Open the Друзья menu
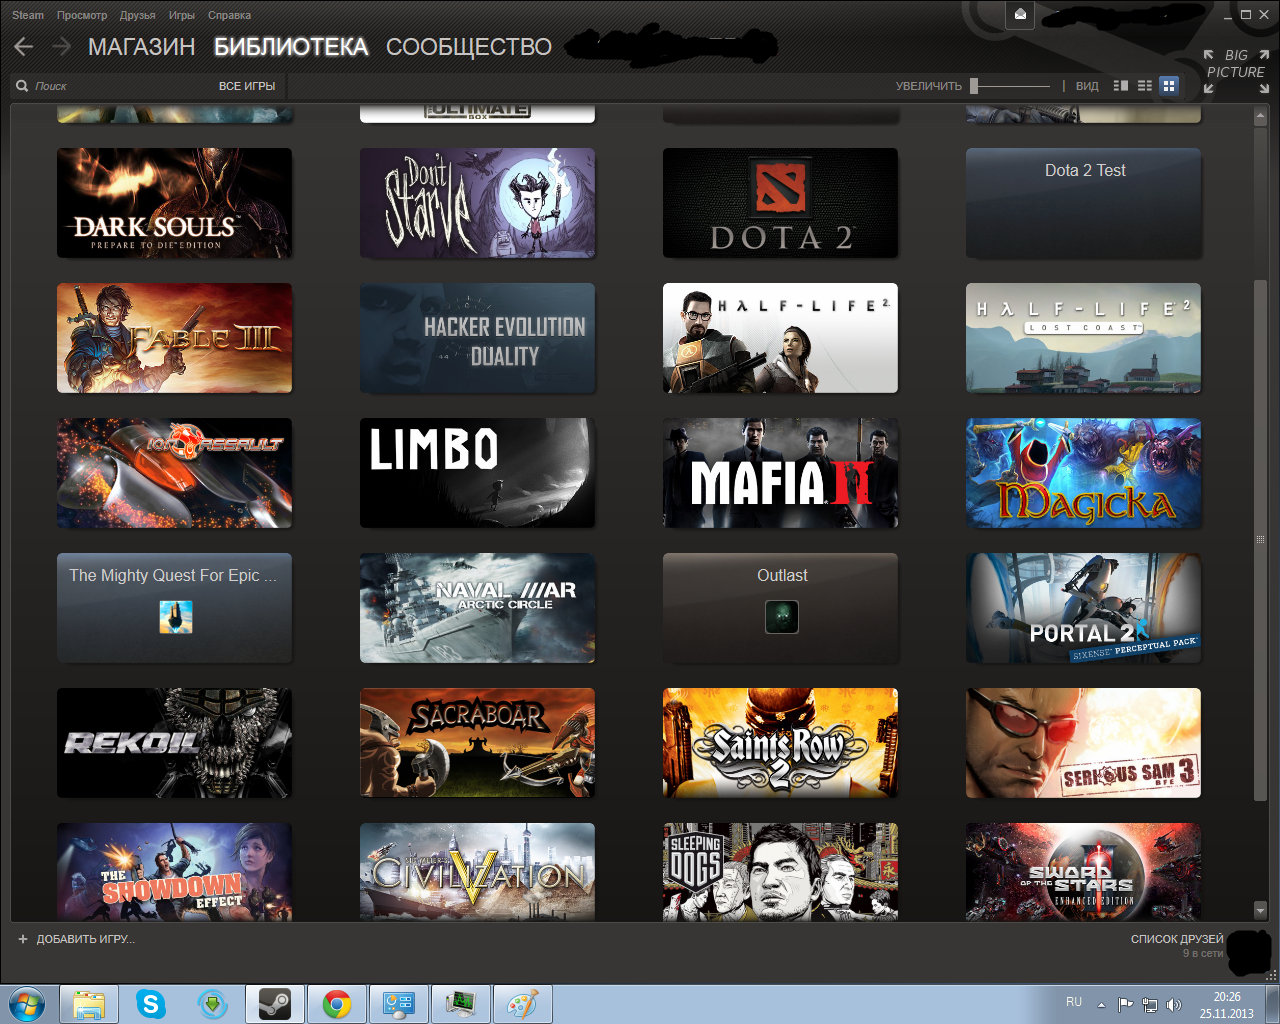This screenshot has height=1024, width=1280. [x=138, y=15]
